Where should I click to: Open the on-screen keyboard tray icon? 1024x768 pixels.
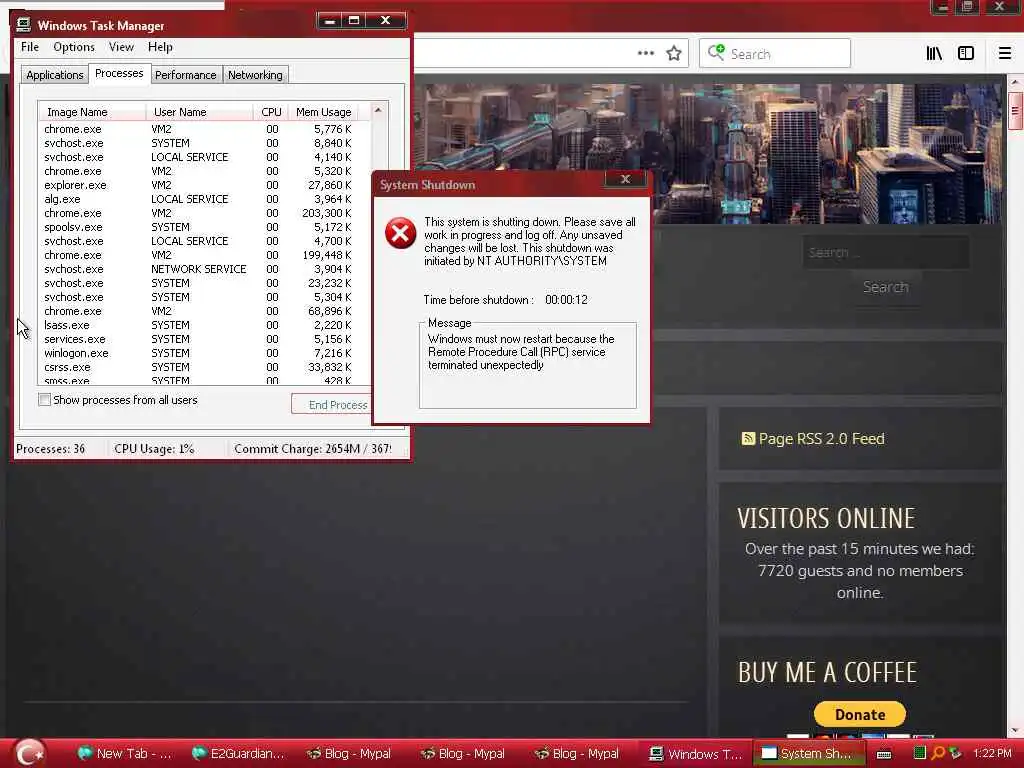click(x=884, y=754)
